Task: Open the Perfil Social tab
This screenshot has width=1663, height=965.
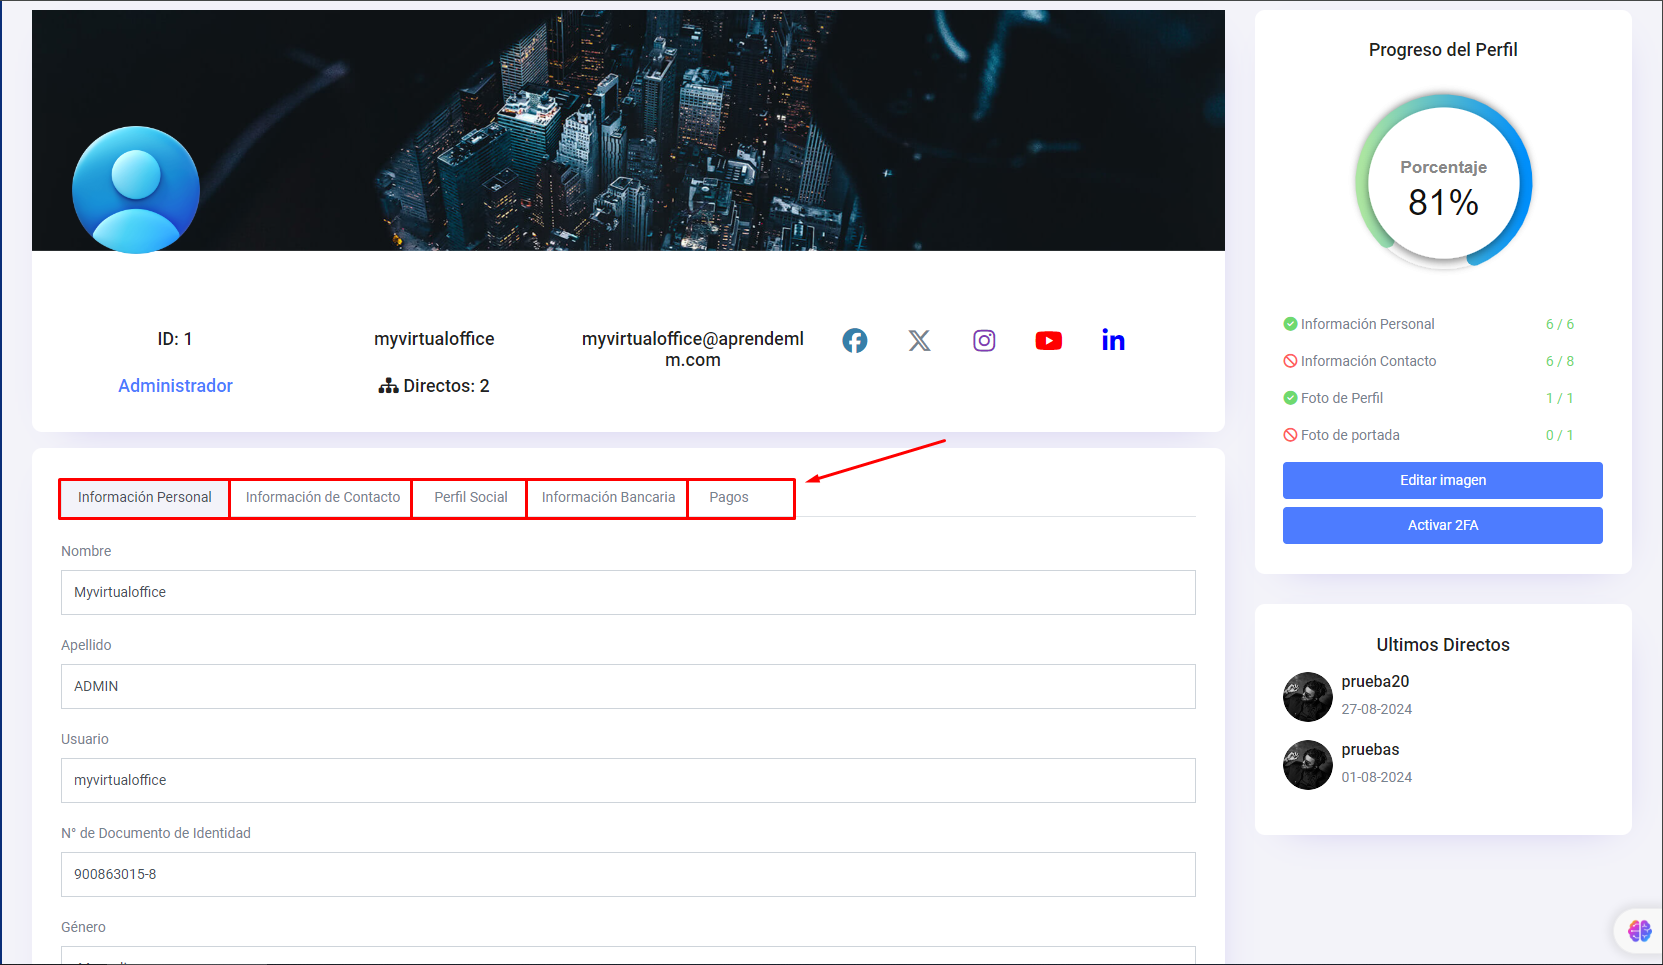Action: [470, 498]
